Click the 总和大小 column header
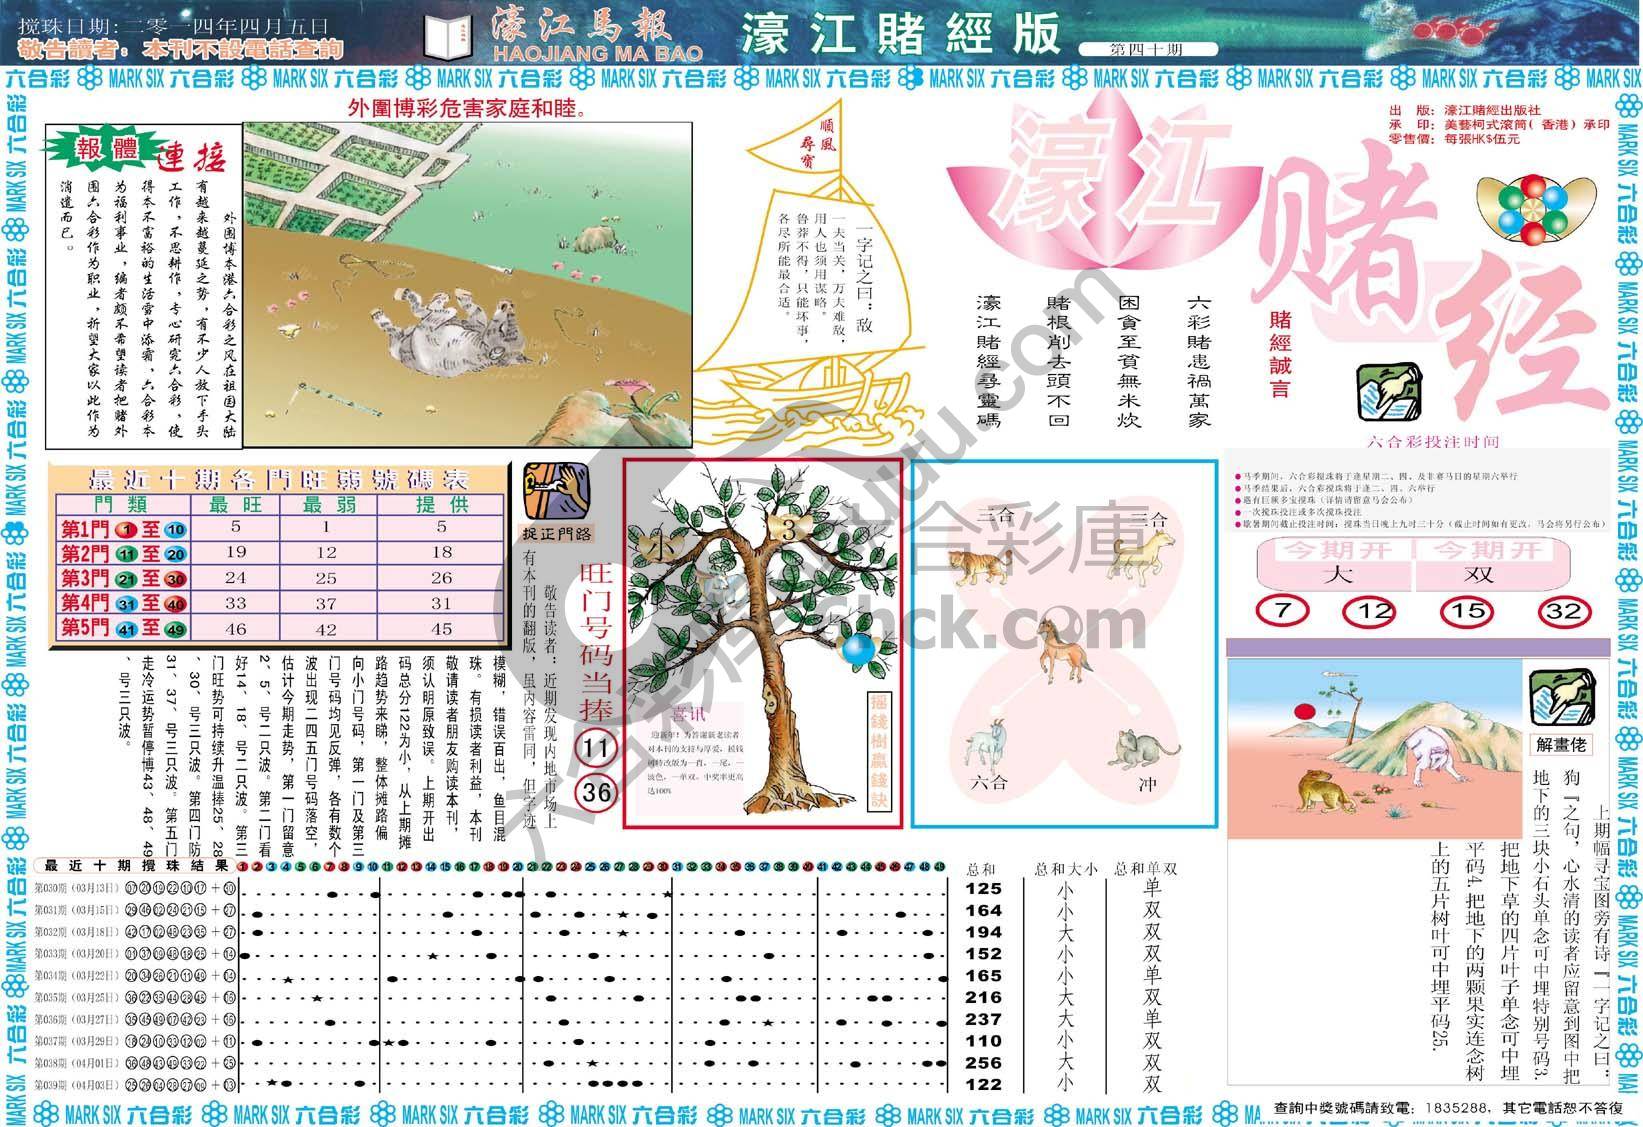 (x=1066, y=869)
